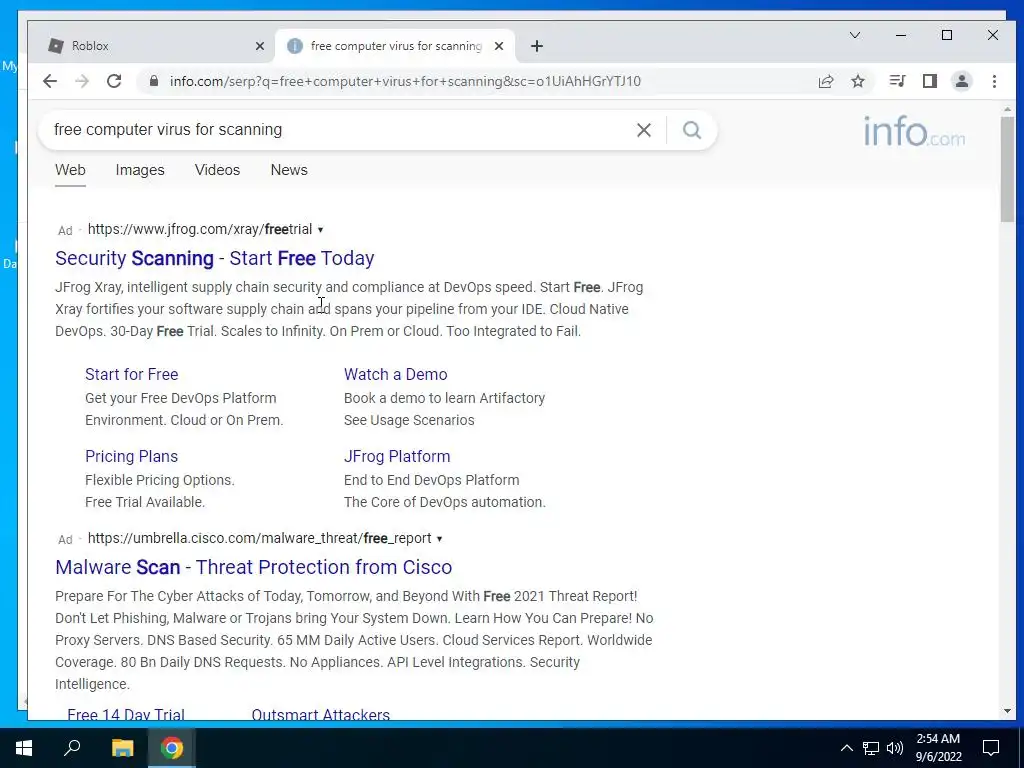Open Malware Scan - Threat Protection from Cisco

253,567
